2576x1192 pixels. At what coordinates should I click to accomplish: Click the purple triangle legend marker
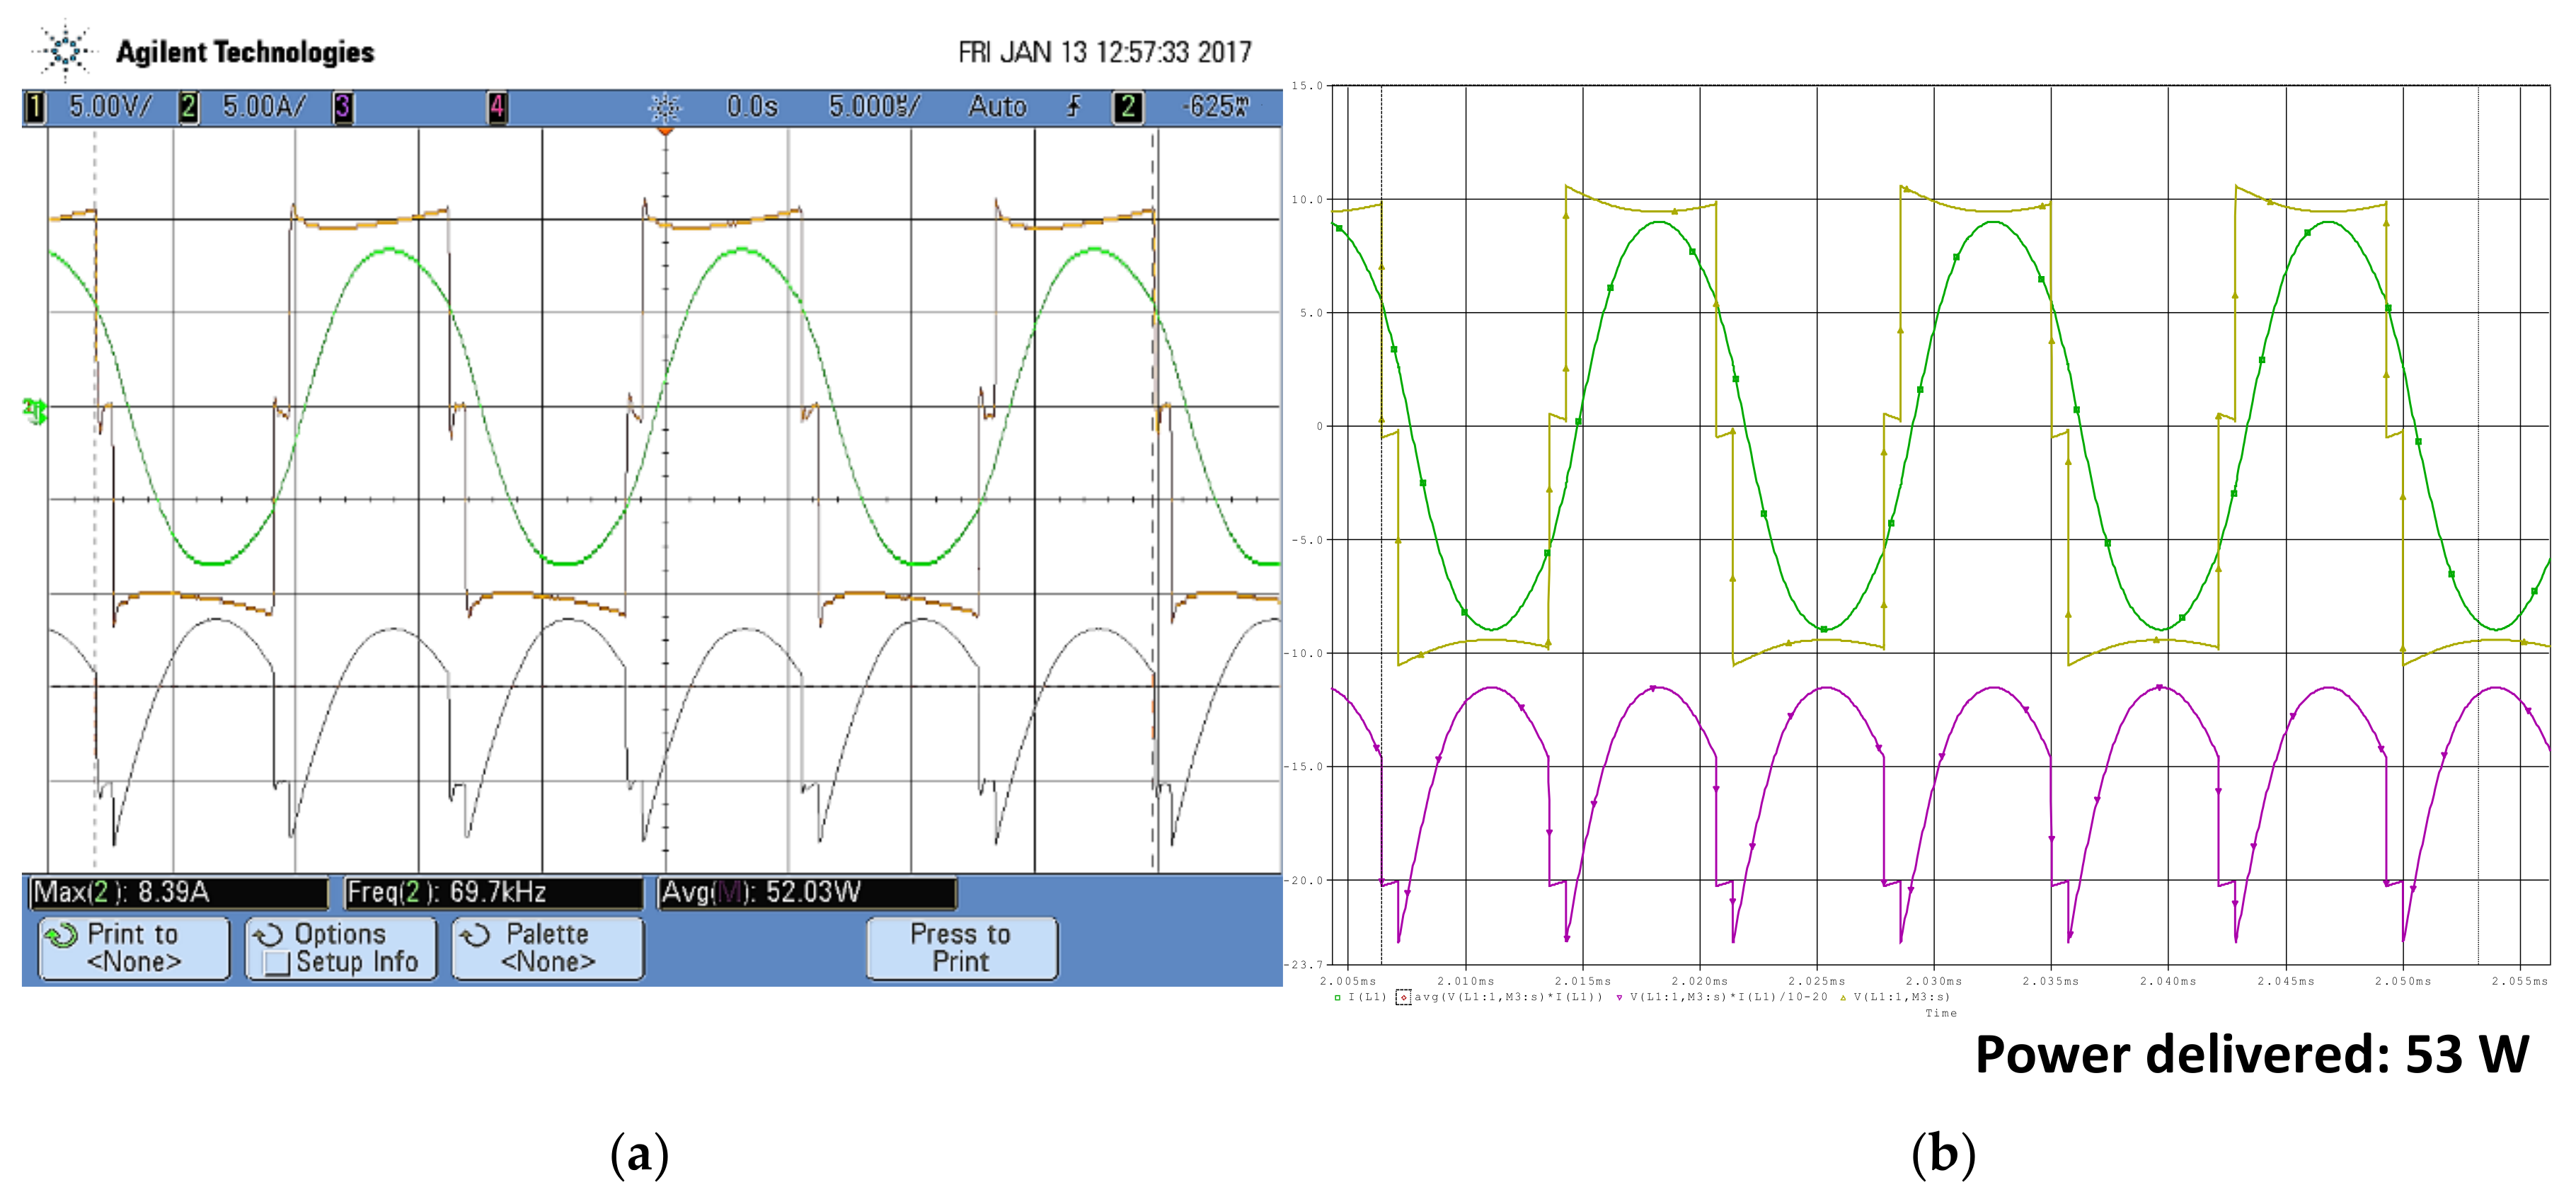click(1619, 997)
